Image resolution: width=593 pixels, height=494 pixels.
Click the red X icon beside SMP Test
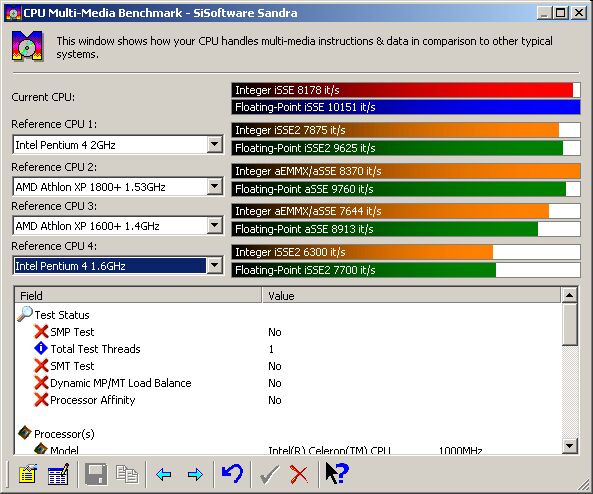coord(41,332)
